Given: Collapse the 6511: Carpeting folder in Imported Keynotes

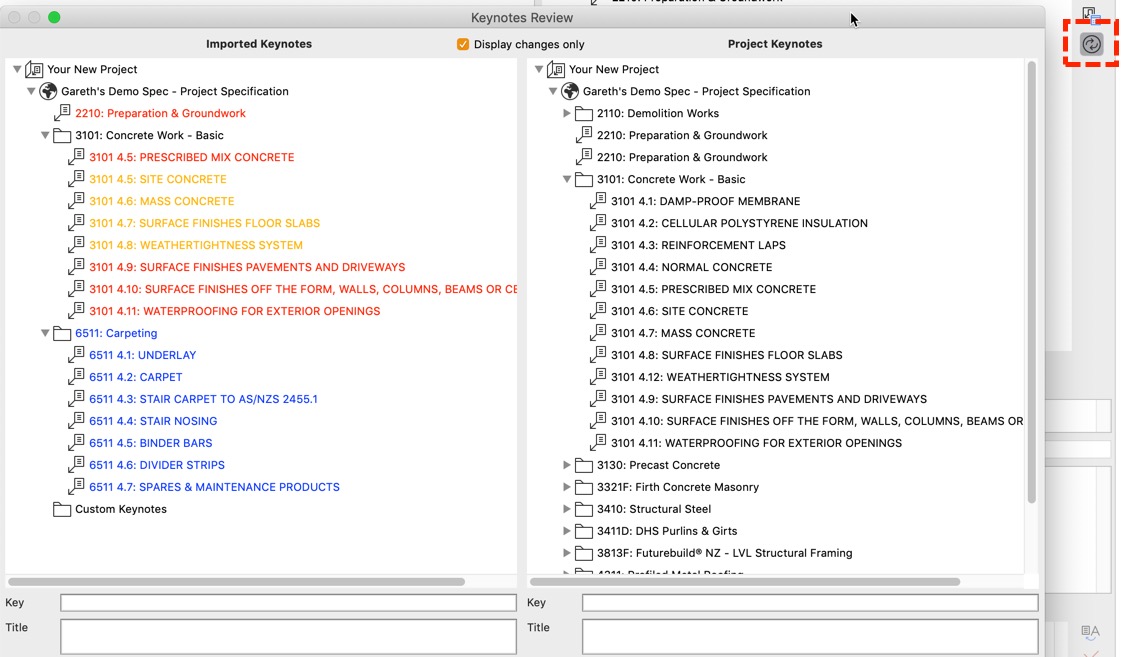Looking at the screenshot, I should click(x=45, y=333).
